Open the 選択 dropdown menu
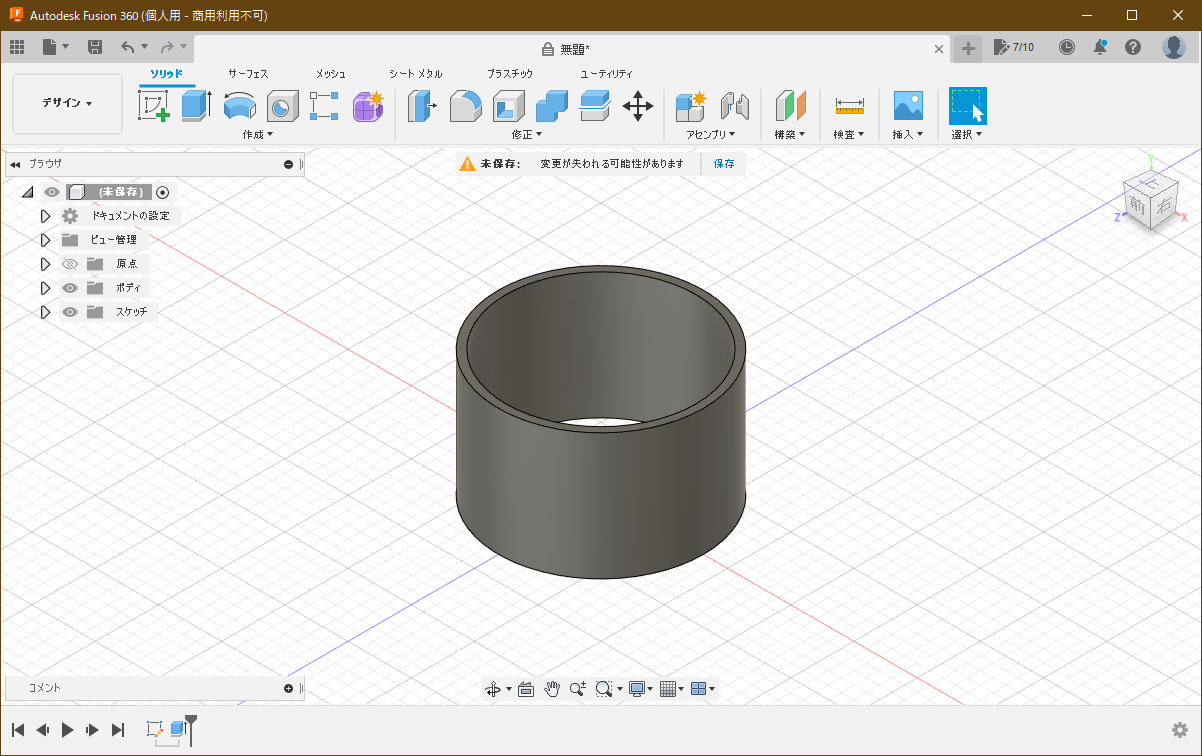This screenshot has width=1202, height=756. point(967,134)
